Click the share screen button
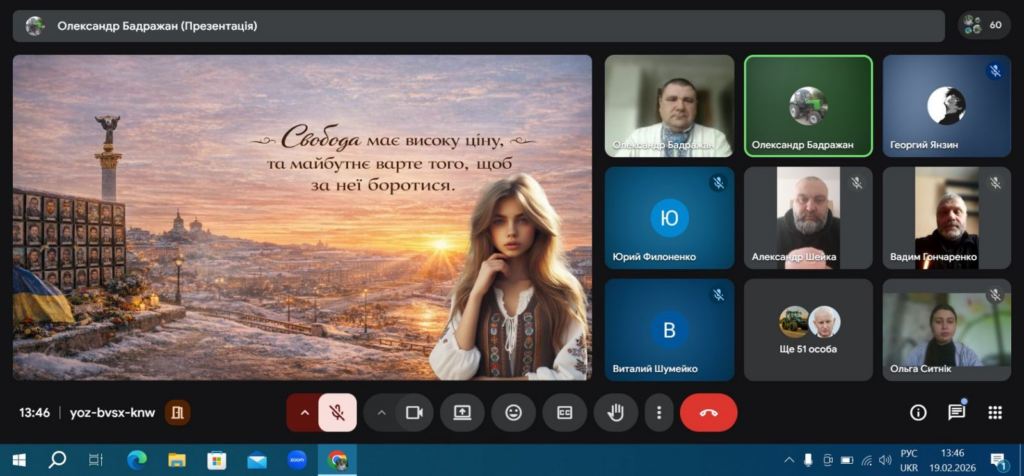The image size is (1024, 476). pyautogui.click(x=462, y=412)
